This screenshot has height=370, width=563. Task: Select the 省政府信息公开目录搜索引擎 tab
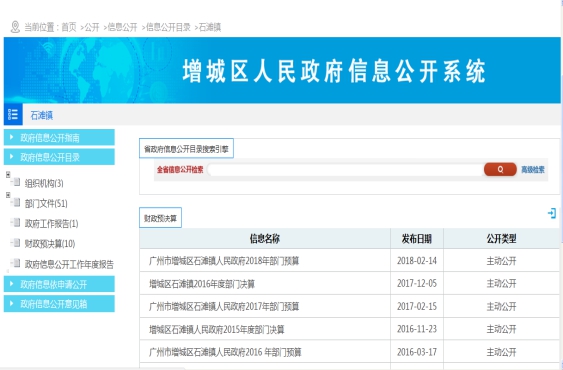(x=186, y=148)
